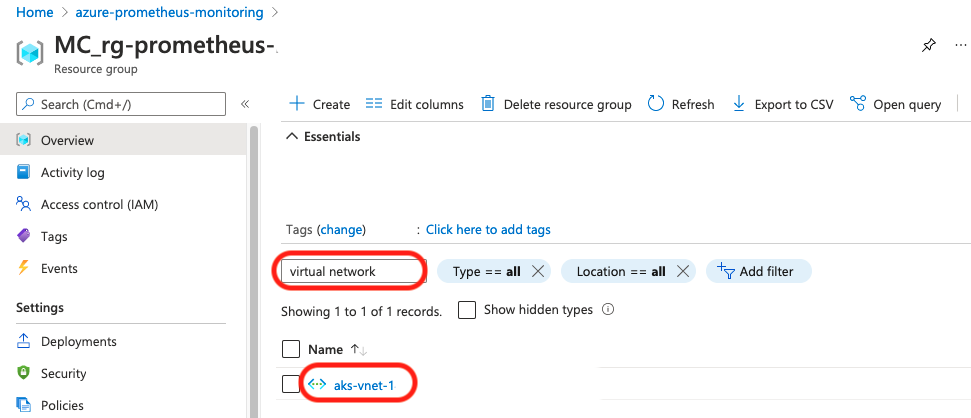This screenshot has width=971, height=418.
Task: Open the Location == all filter
Action: (620, 271)
